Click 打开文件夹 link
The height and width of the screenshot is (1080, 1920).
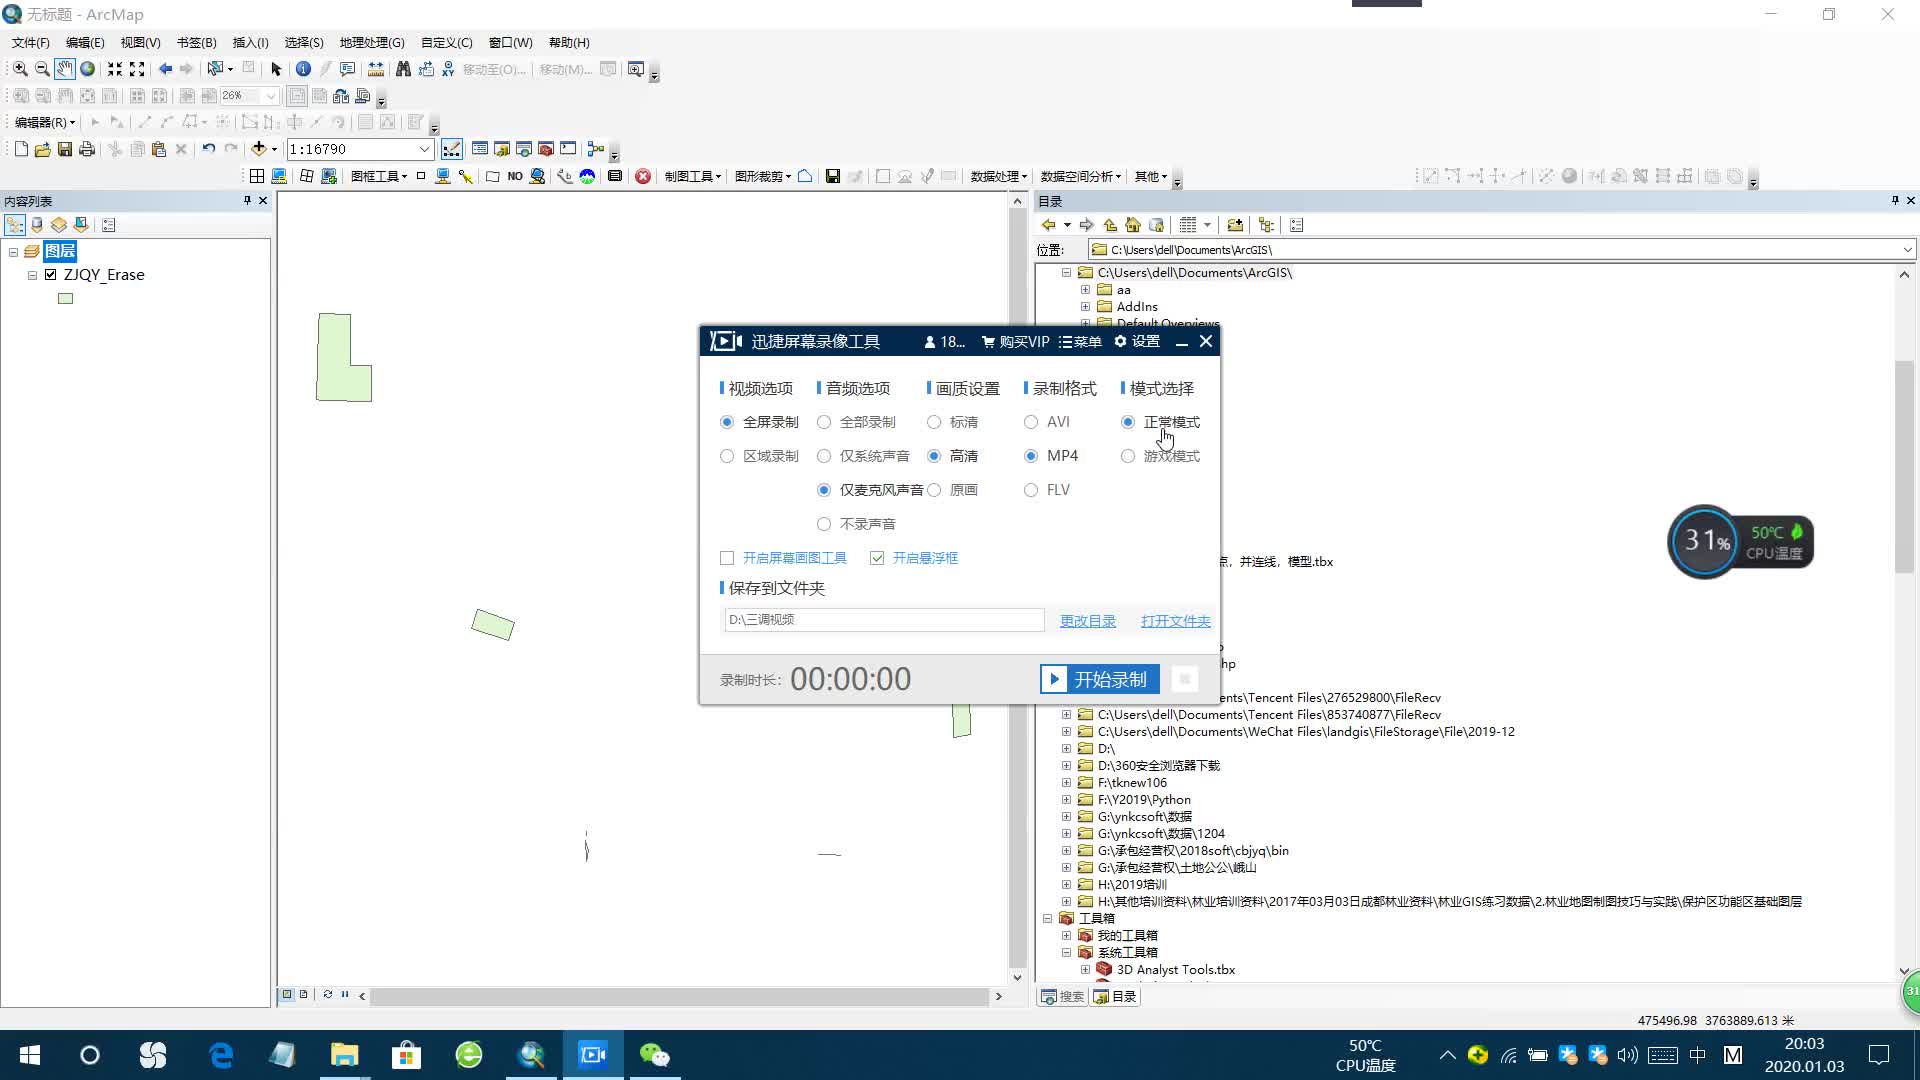pyautogui.click(x=1176, y=621)
